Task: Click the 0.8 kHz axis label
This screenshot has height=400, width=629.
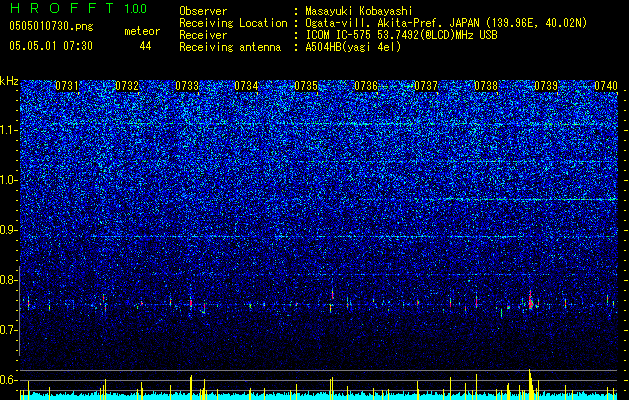Action: [9, 280]
